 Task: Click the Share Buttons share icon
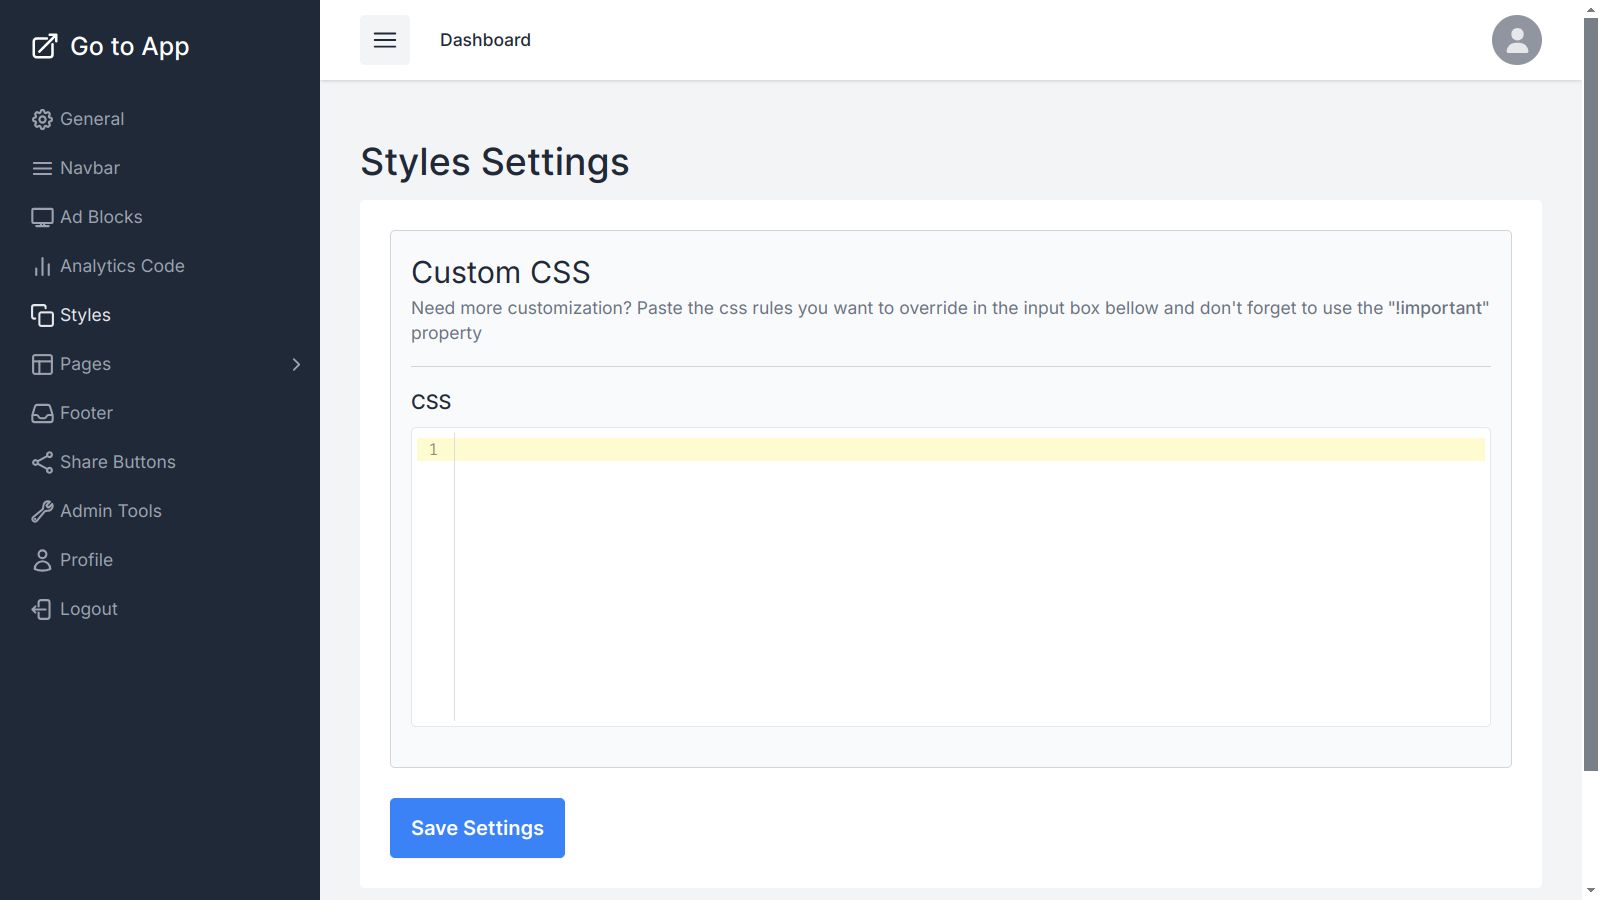click(x=42, y=462)
